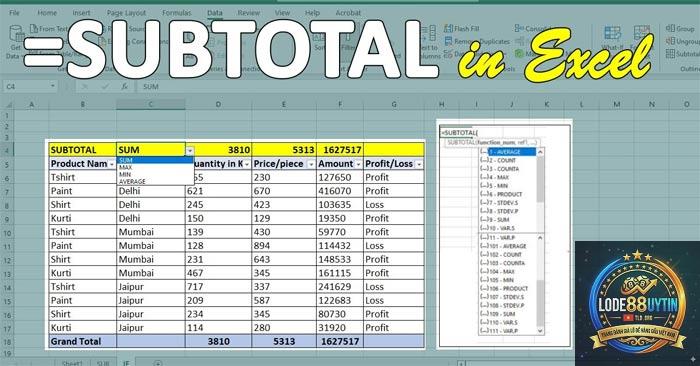This screenshot has width=700, height=366.
Task: Click the Ungroup outline icon
Action: [670, 41]
